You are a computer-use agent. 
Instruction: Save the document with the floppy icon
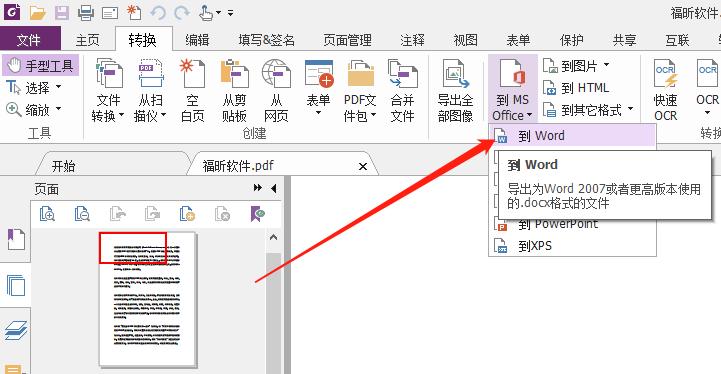point(62,12)
